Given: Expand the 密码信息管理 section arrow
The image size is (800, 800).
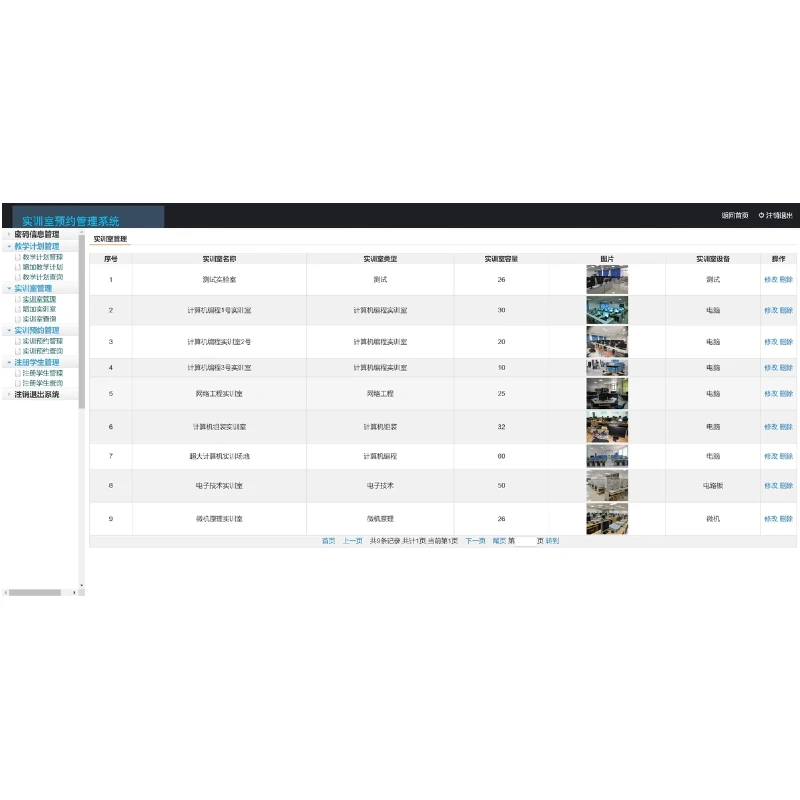Looking at the screenshot, I should [x=9, y=234].
